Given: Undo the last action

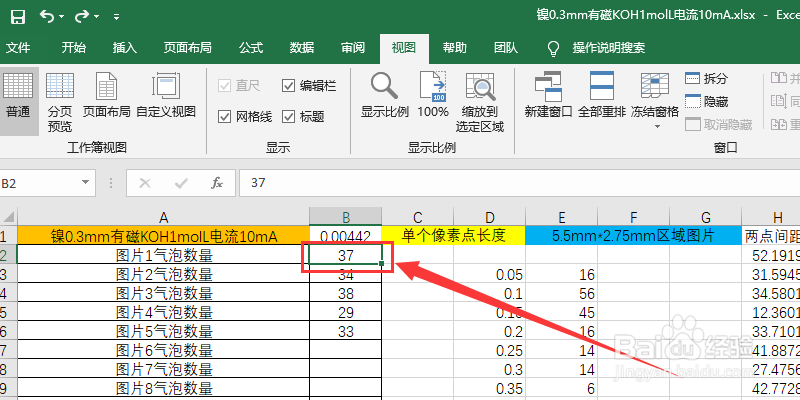Looking at the screenshot, I should click(x=46, y=17).
